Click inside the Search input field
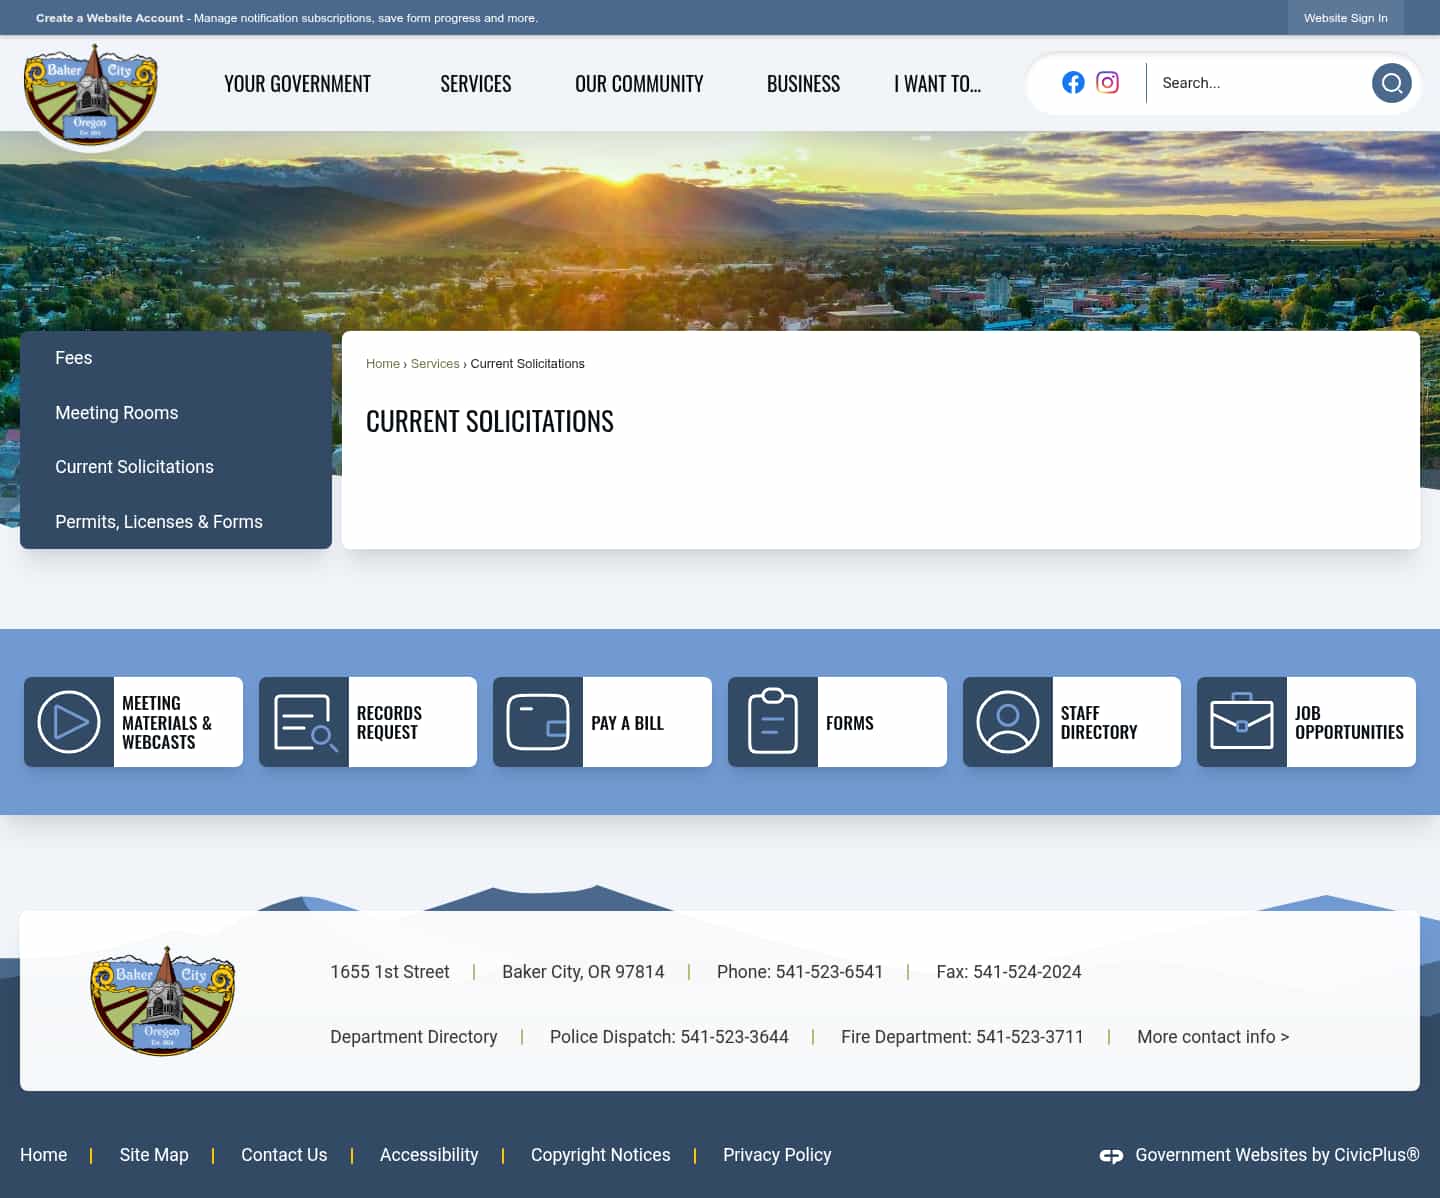The width and height of the screenshot is (1440, 1198). pyautogui.click(x=1250, y=83)
